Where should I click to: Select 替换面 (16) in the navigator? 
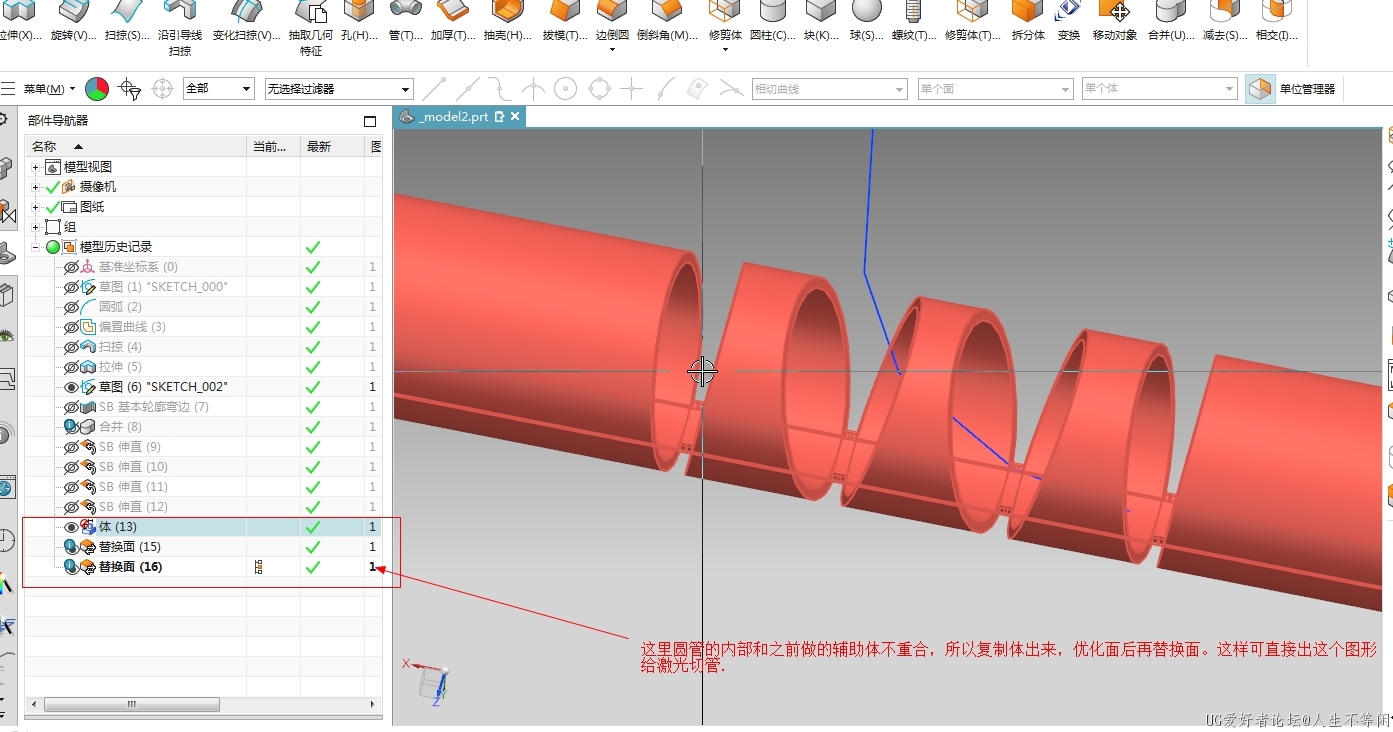tap(130, 567)
